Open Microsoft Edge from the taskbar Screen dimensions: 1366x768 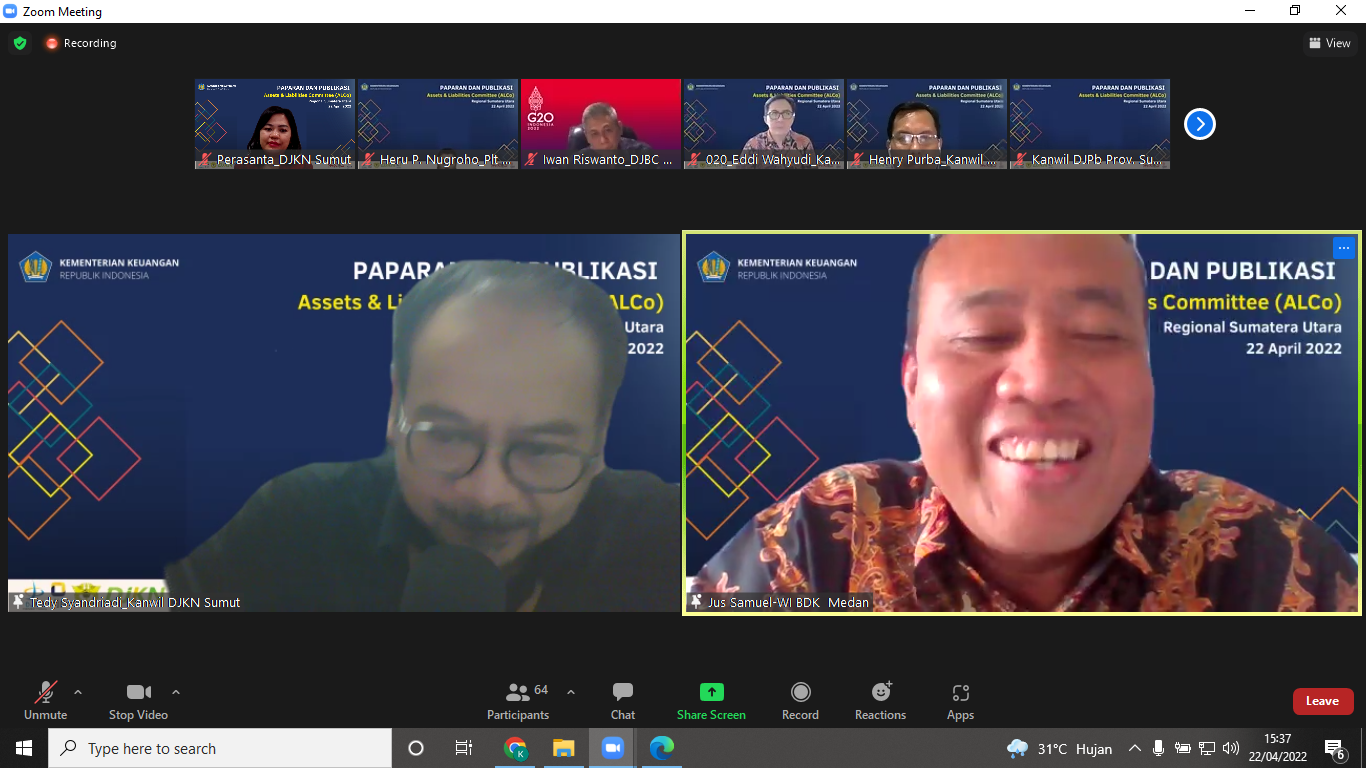click(x=661, y=748)
